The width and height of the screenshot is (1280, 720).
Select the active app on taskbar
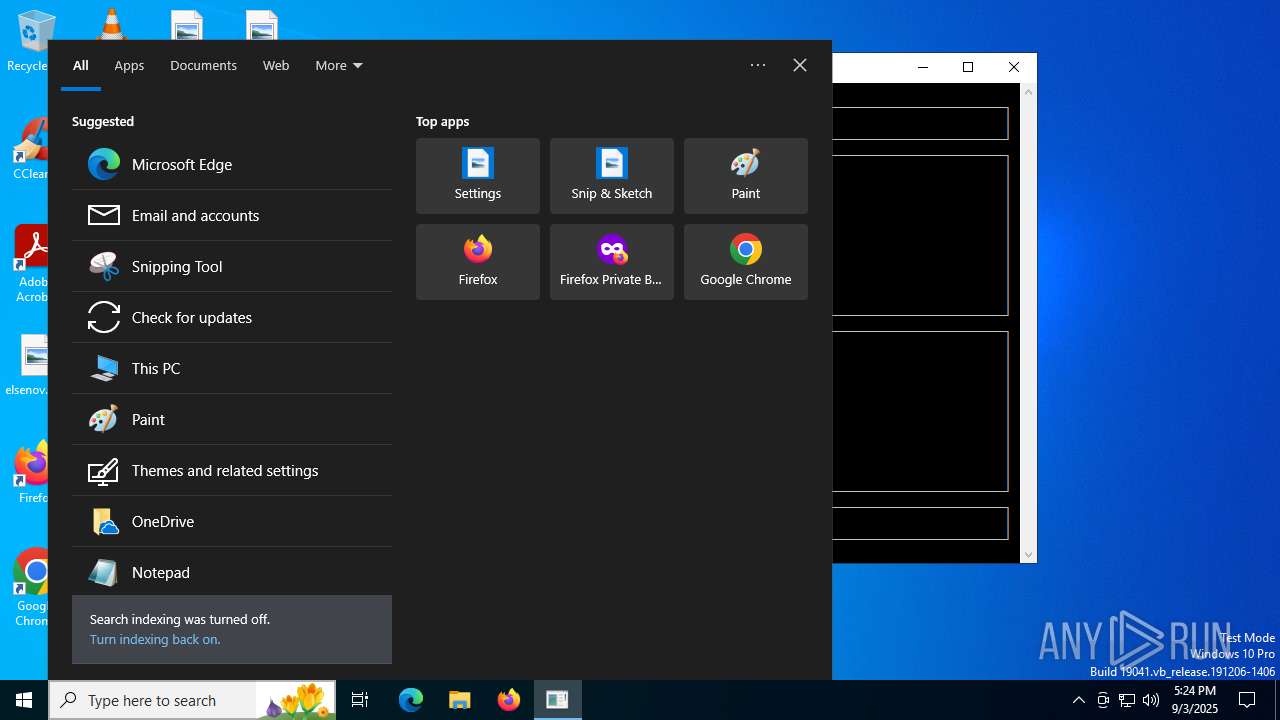click(558, 700)
